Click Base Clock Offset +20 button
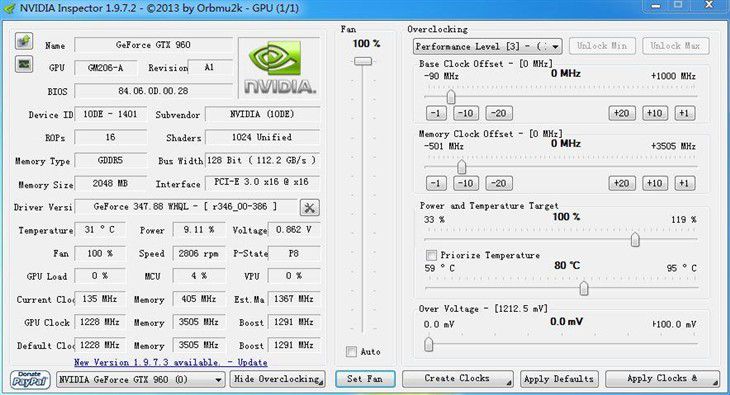 pos(622,113)
